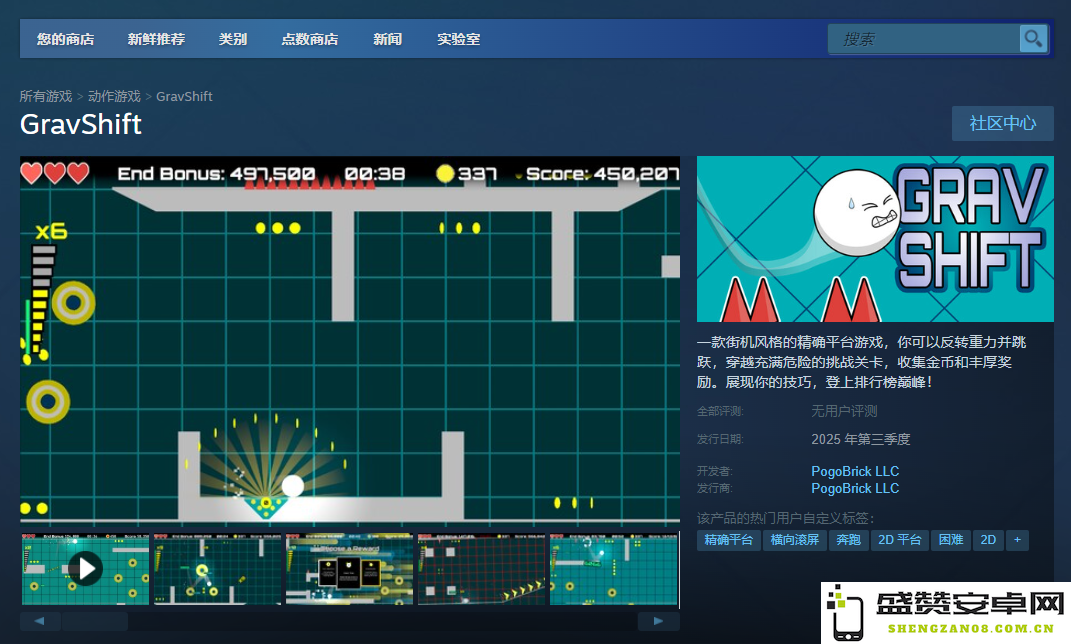Open the 实验室 tab
Screen dimensions: 1071x644
pyautogui.click(x=458, y=39)
